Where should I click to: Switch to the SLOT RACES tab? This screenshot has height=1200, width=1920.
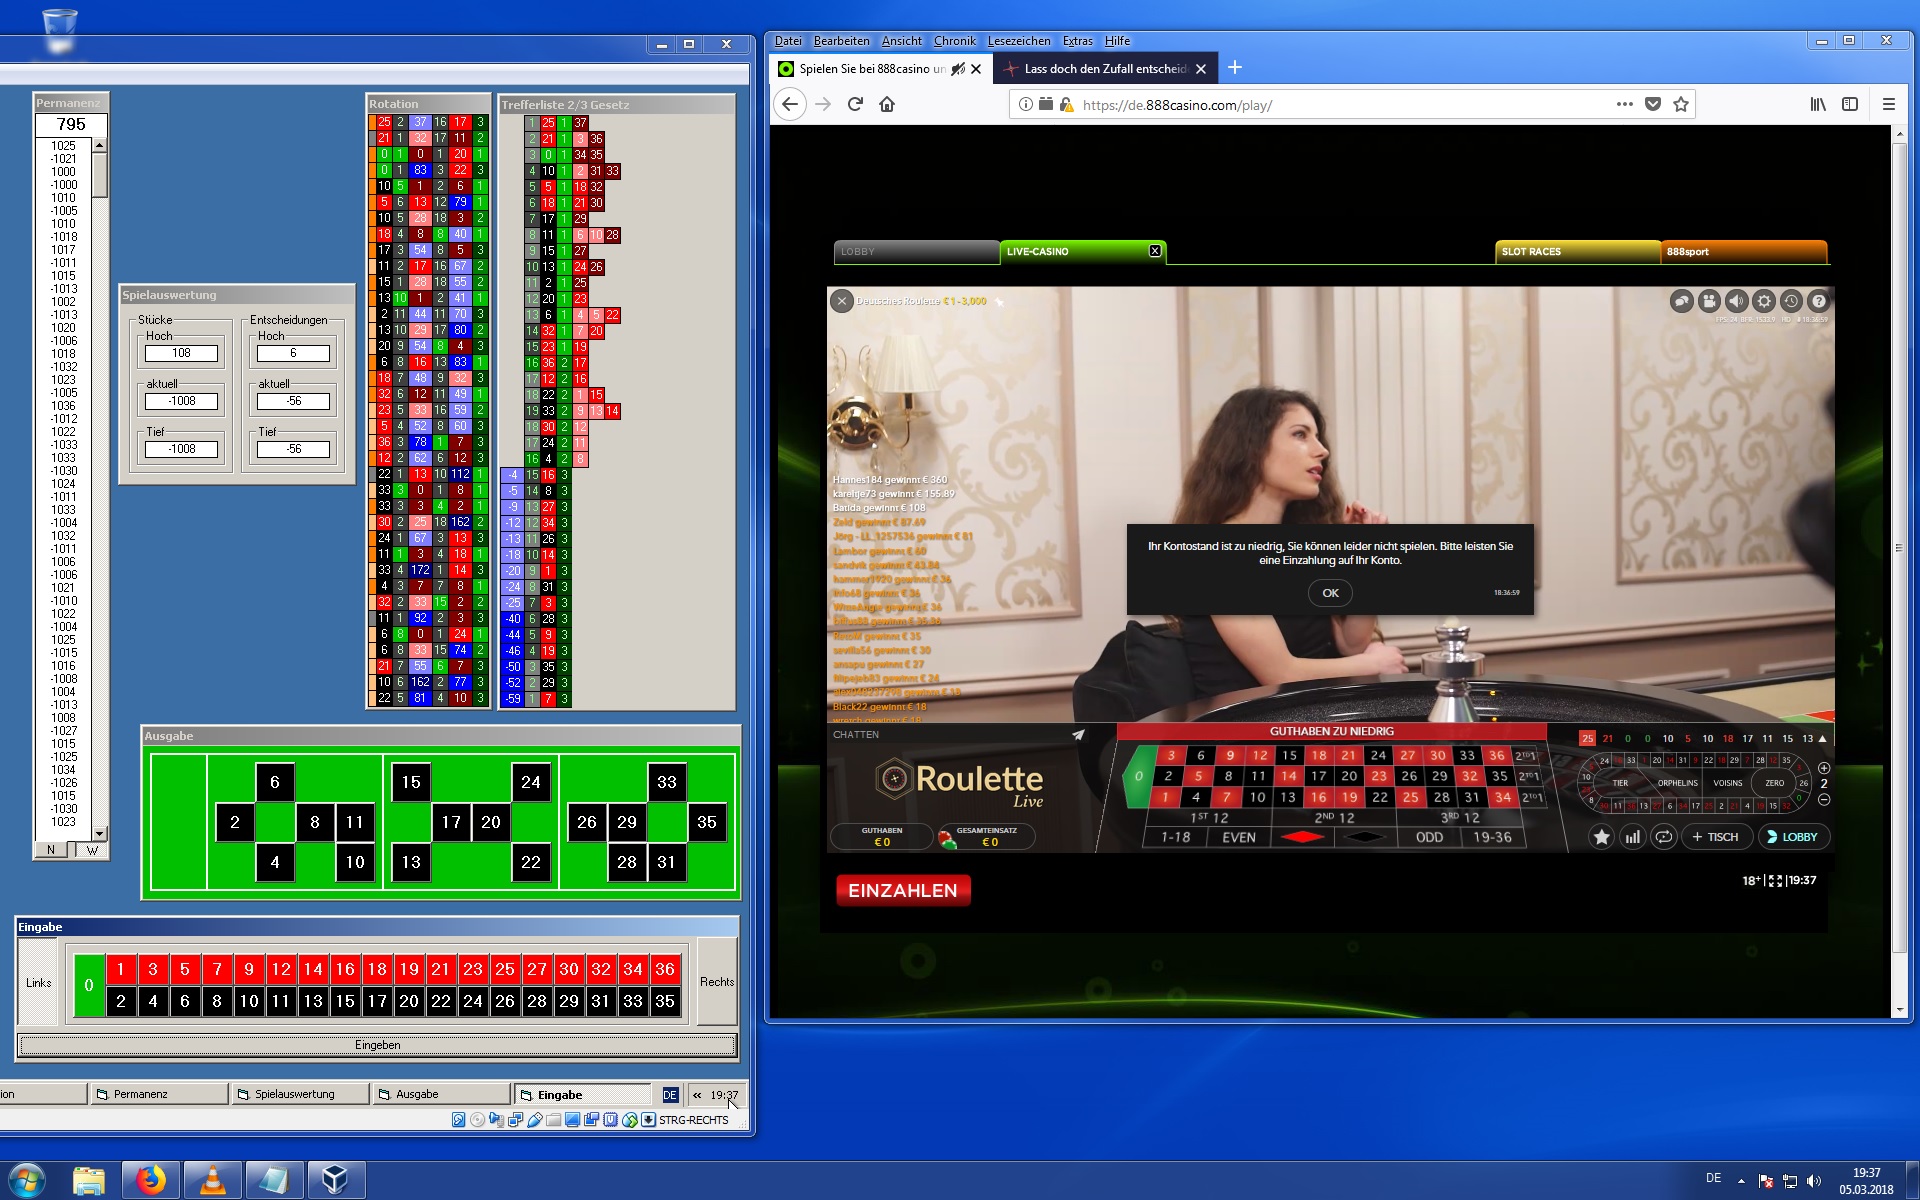point(1577,252)
